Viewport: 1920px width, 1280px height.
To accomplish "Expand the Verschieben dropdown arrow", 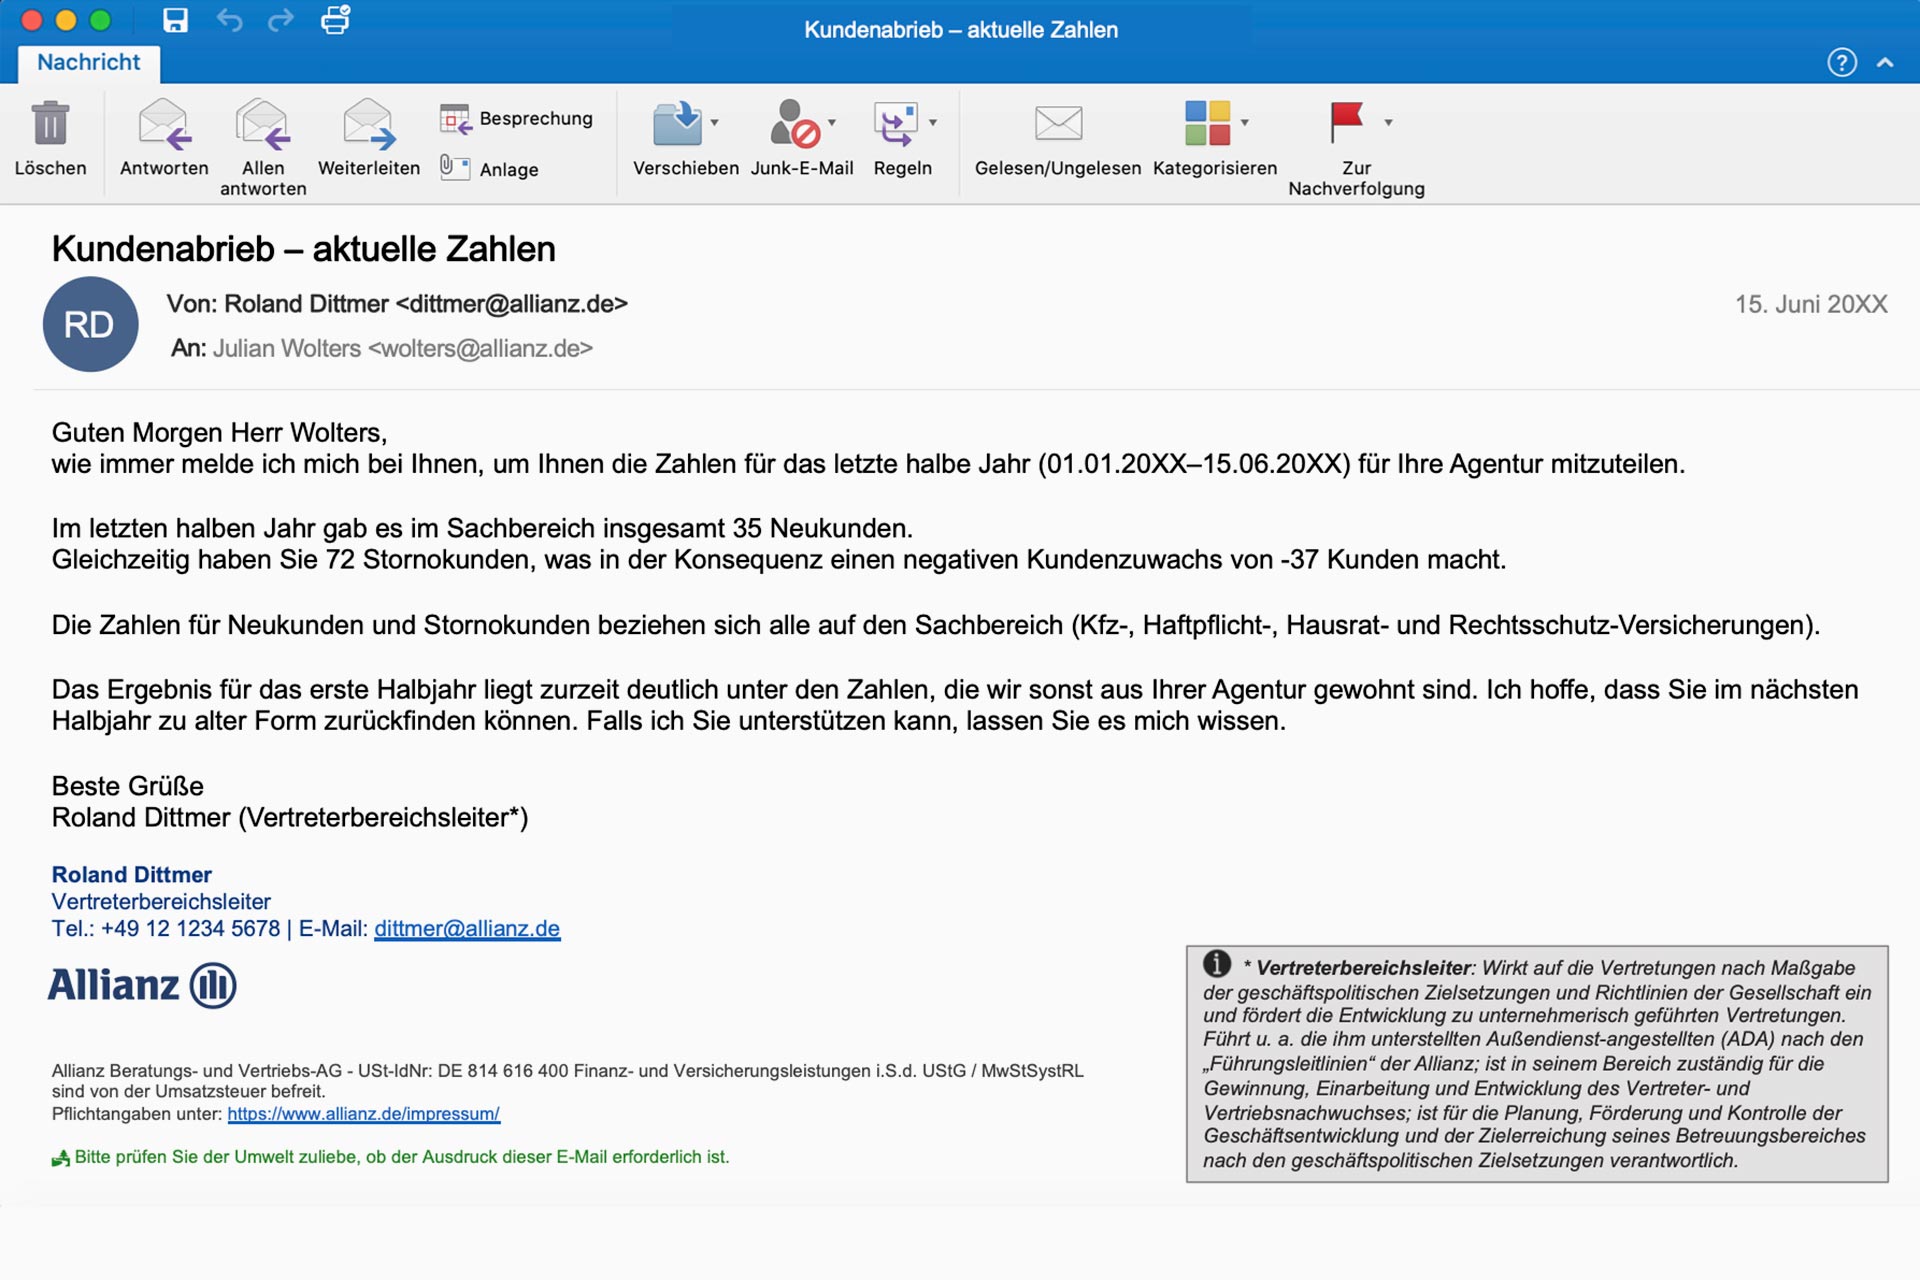I will click(715, 123).
